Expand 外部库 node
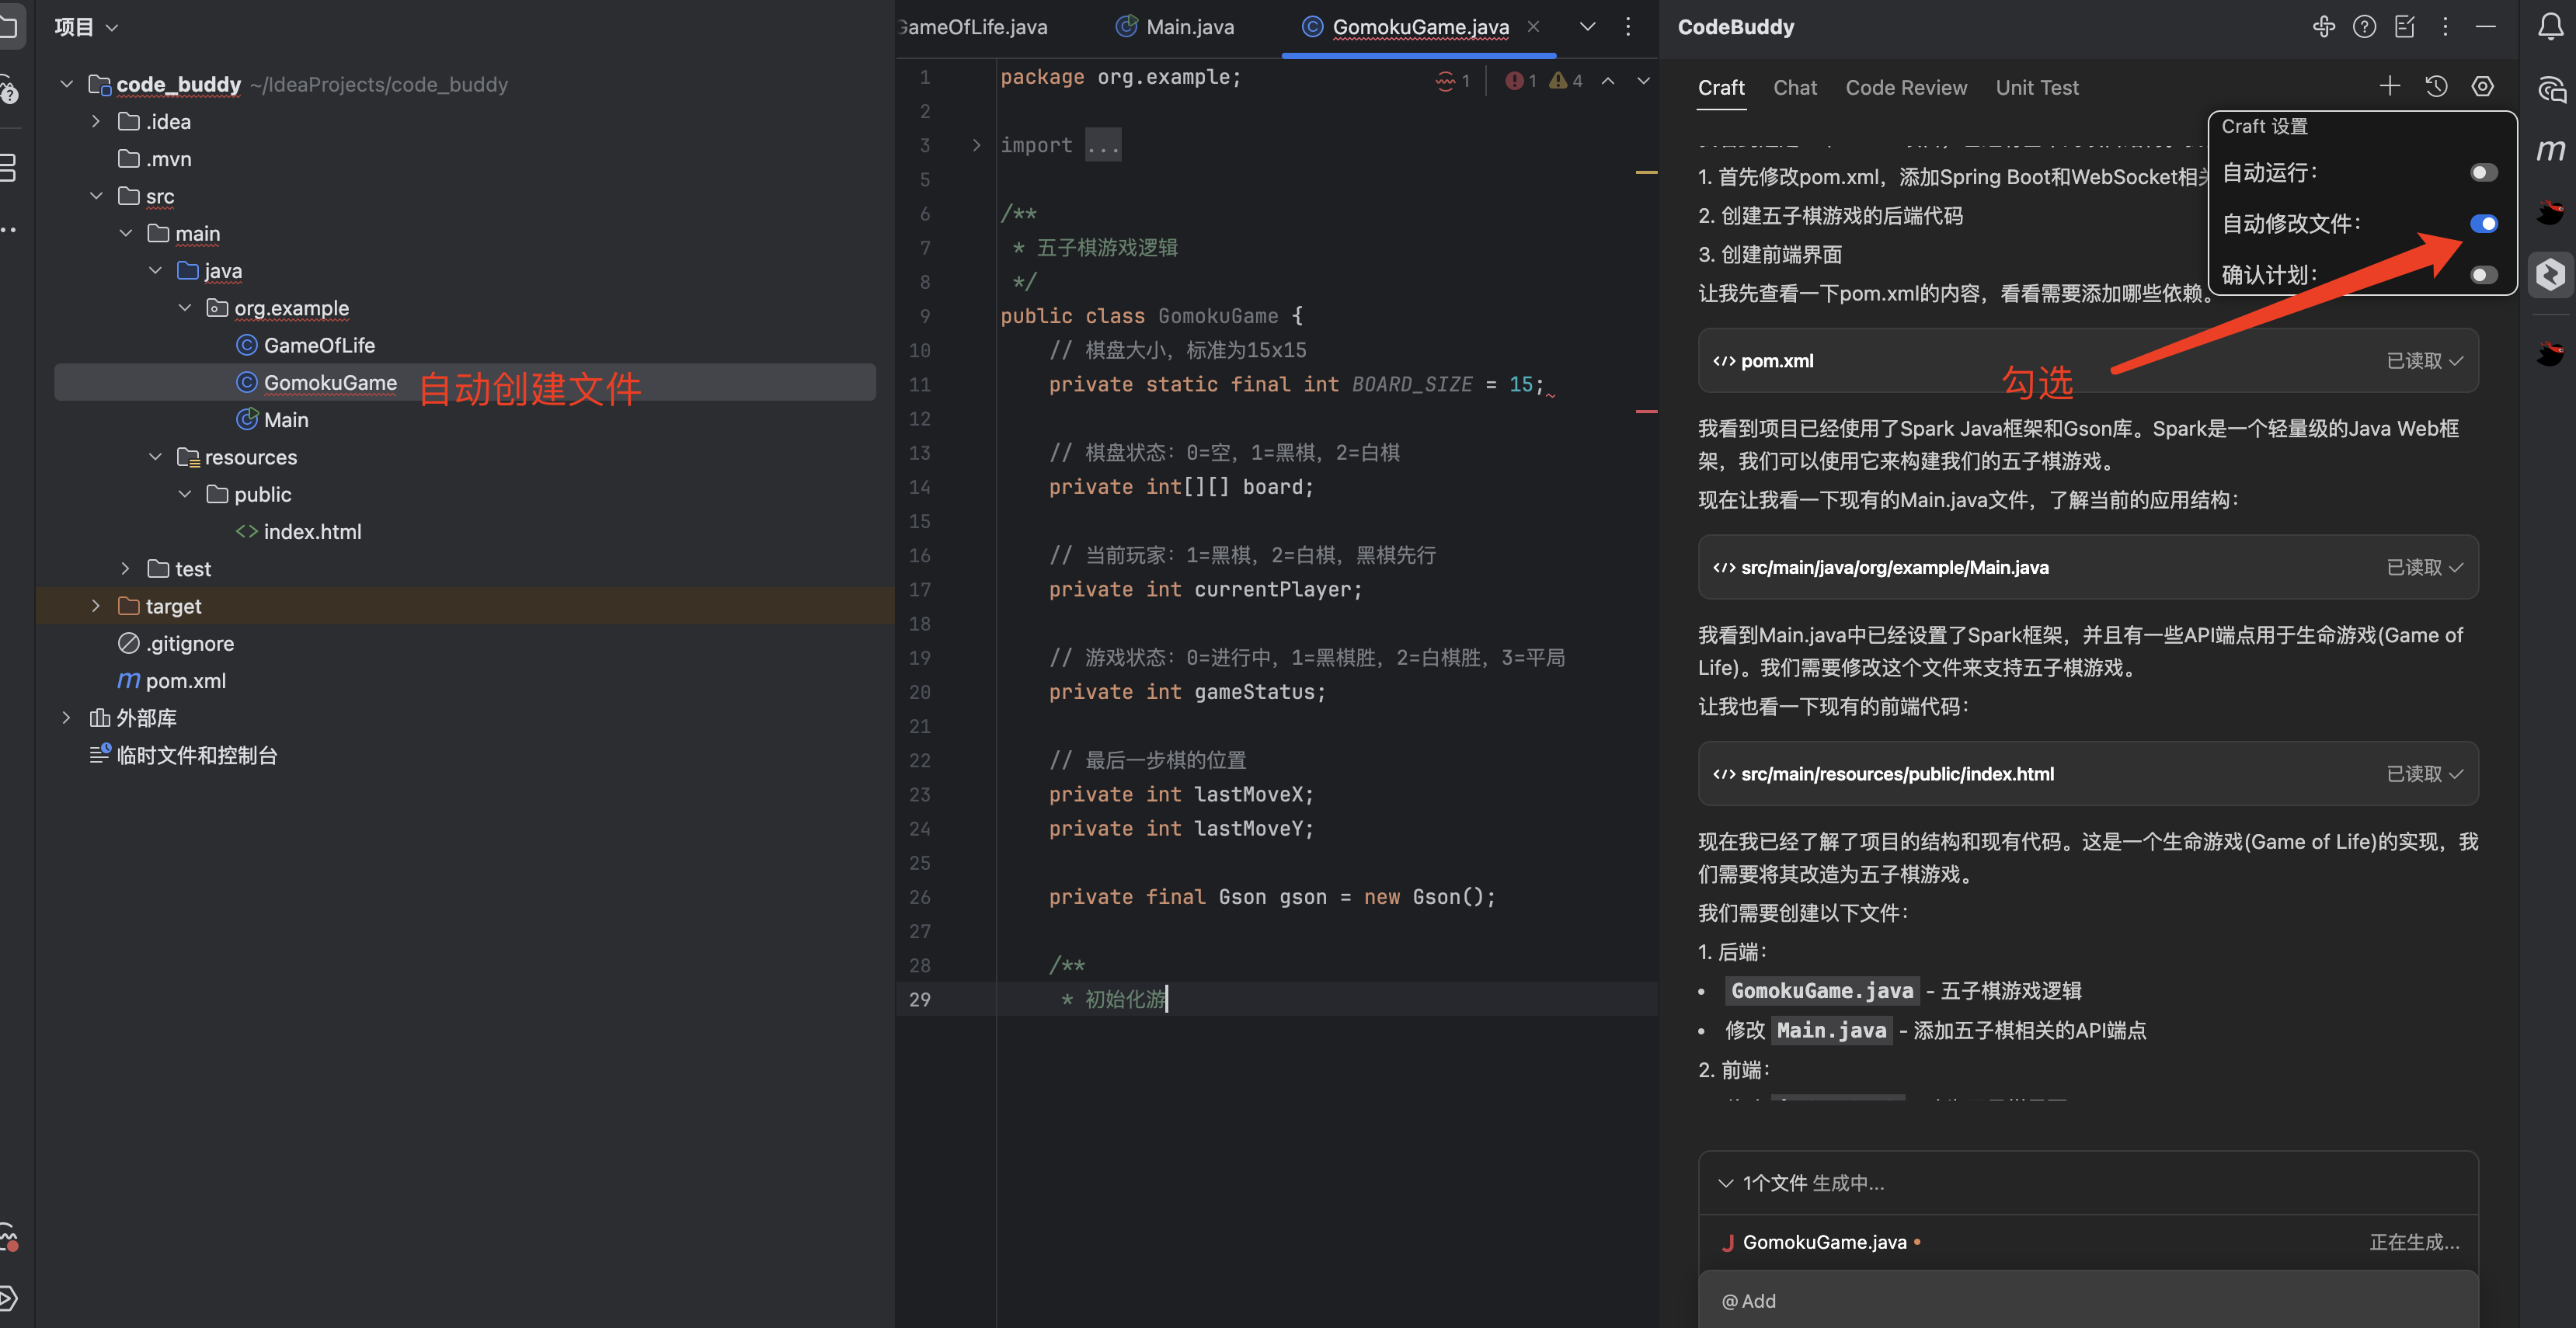 (66, 718)
